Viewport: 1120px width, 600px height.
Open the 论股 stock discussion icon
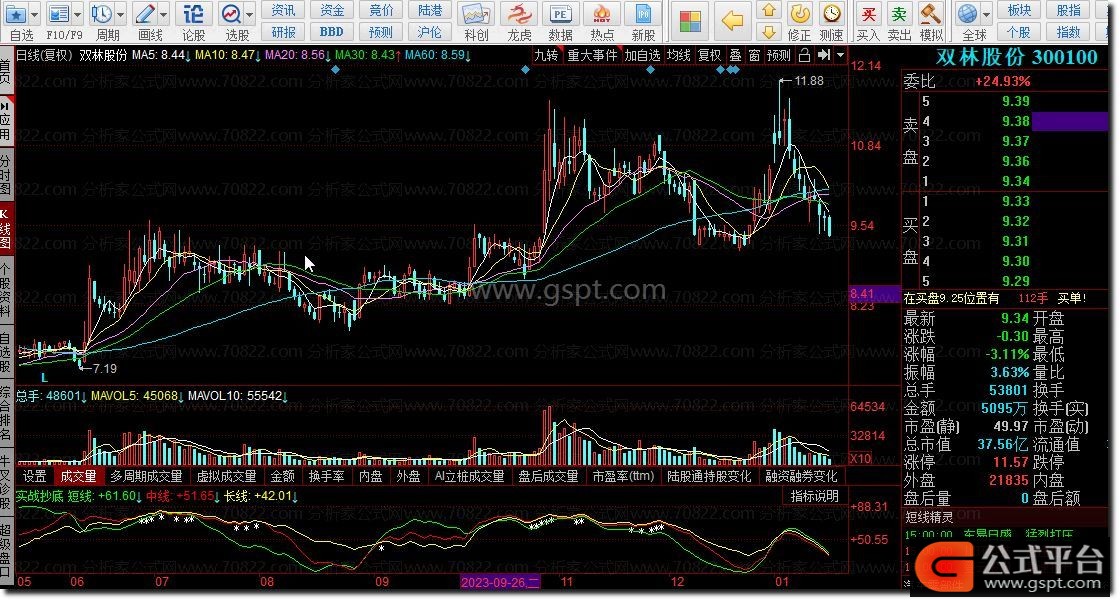pyautogui.click(x=194, y=14)
